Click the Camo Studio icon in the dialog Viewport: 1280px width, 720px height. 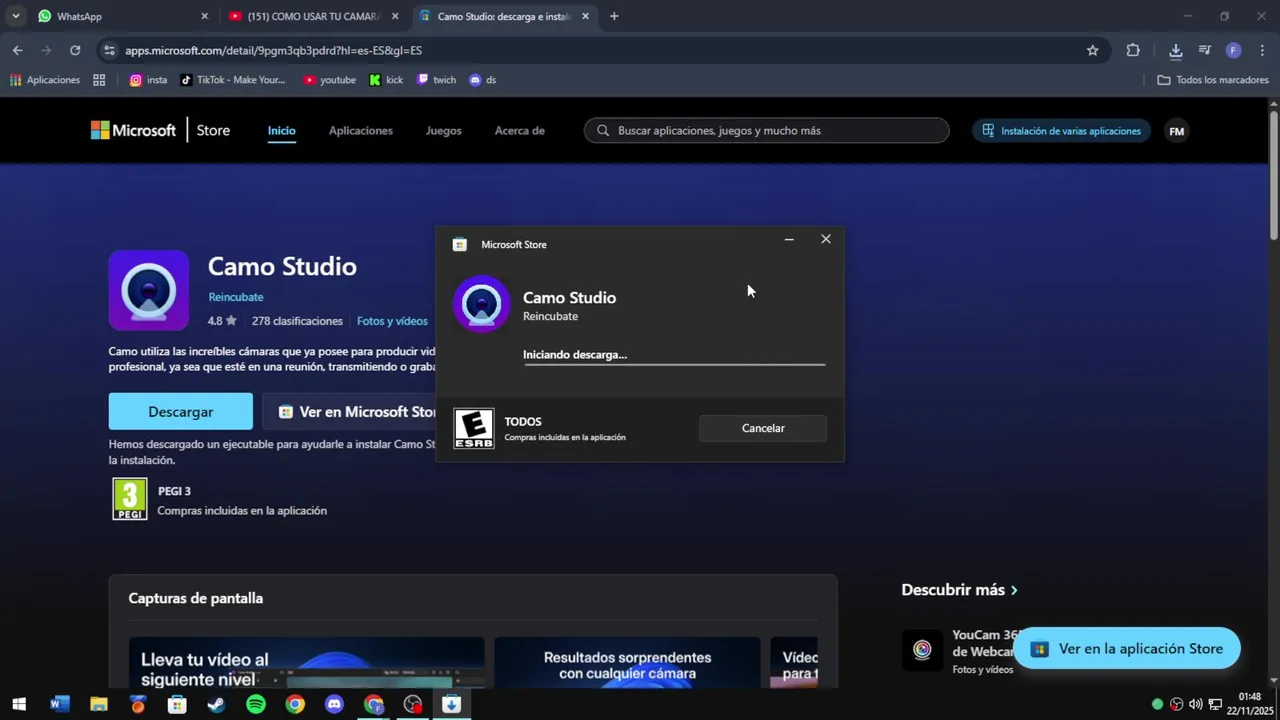coord(481,304)
